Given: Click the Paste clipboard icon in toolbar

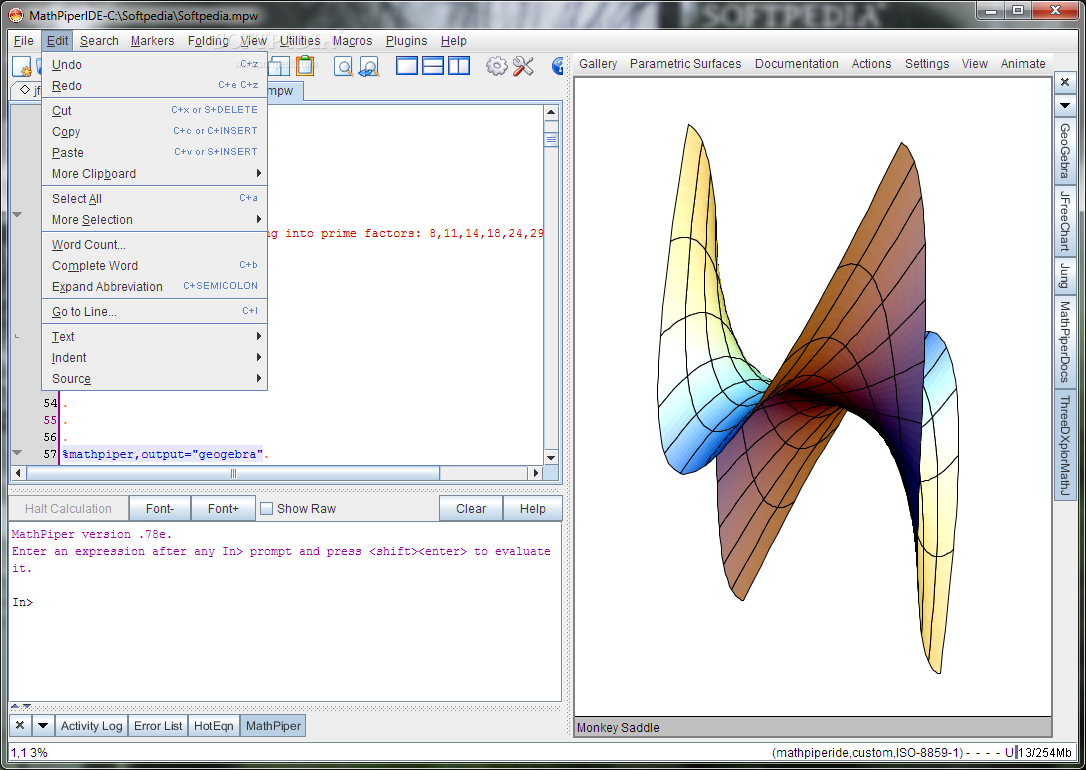Looking at the screenshot, I should click(x=304, y=66).
